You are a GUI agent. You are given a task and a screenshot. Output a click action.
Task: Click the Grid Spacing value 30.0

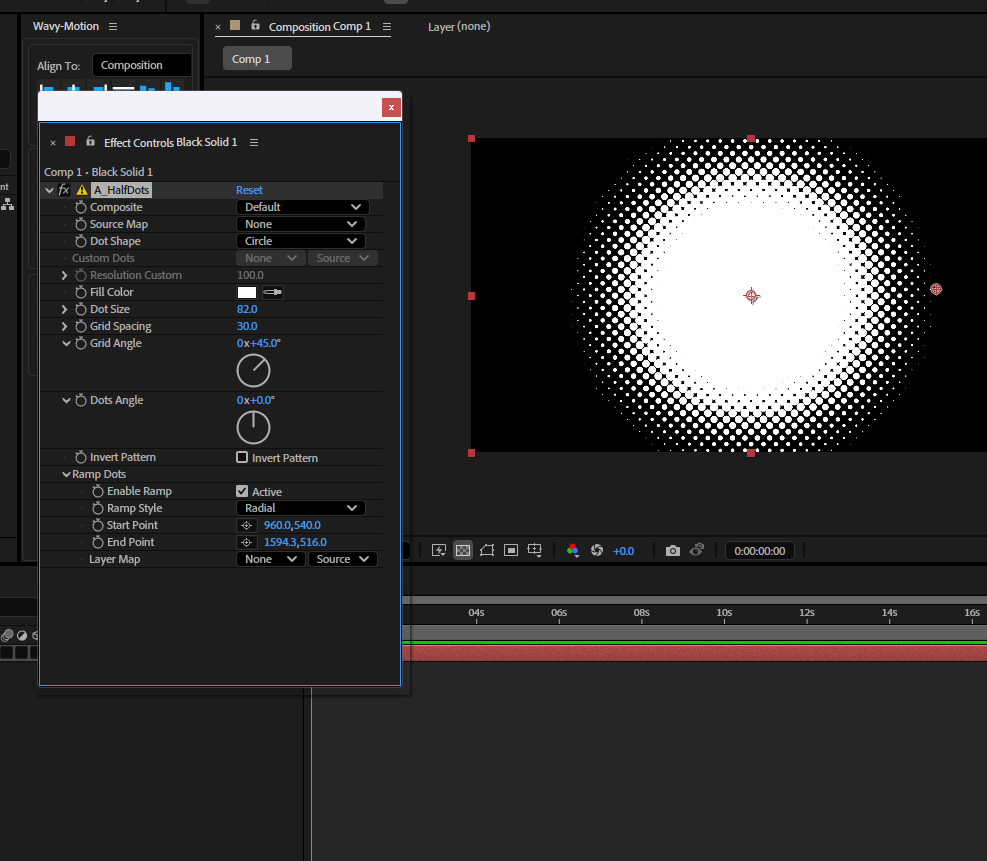pyautogui.click(x=247, y=326)
